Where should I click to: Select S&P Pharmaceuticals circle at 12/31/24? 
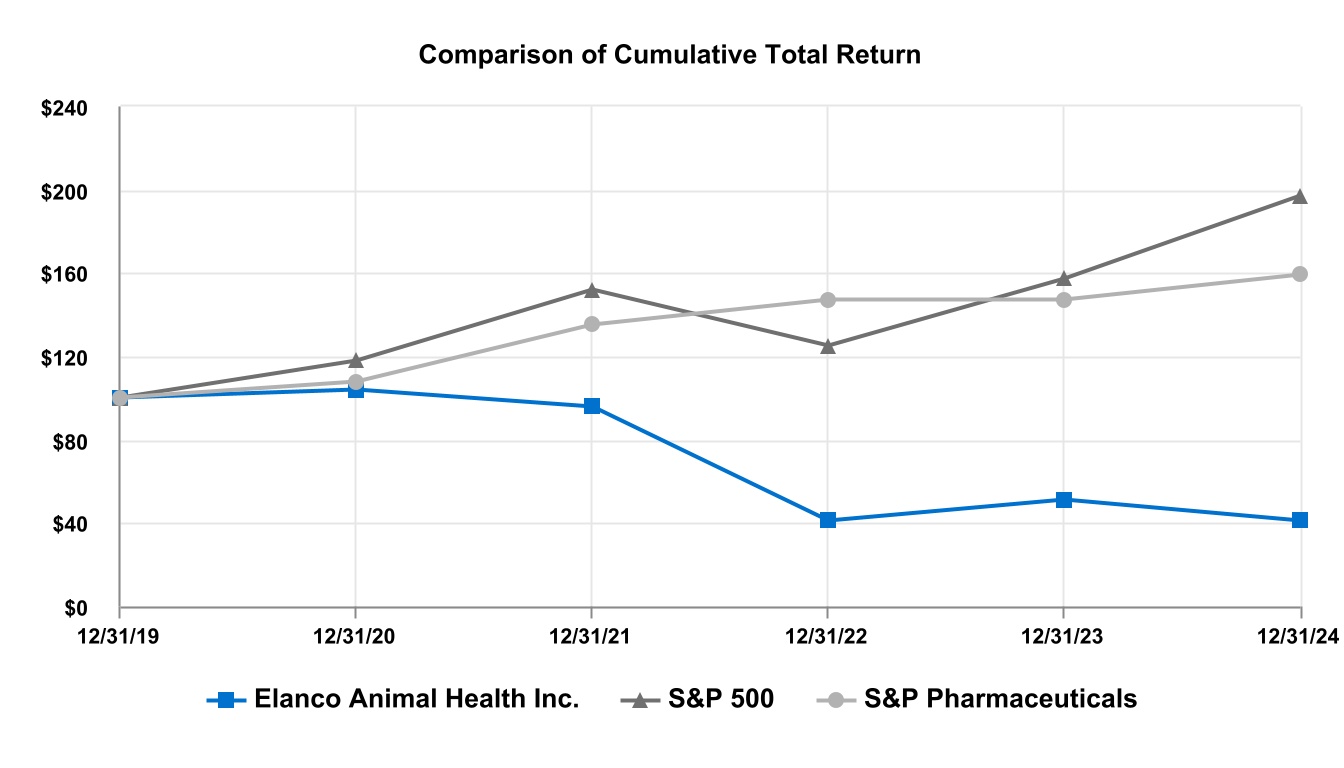tap(1299, 274)
